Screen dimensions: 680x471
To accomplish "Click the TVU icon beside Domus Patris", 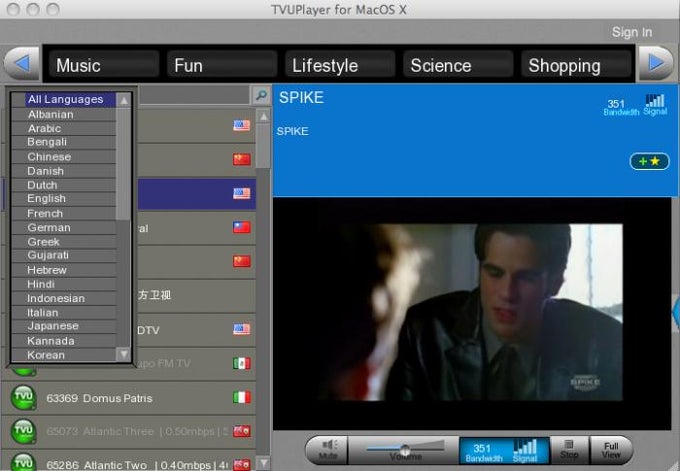I will 23,398.
